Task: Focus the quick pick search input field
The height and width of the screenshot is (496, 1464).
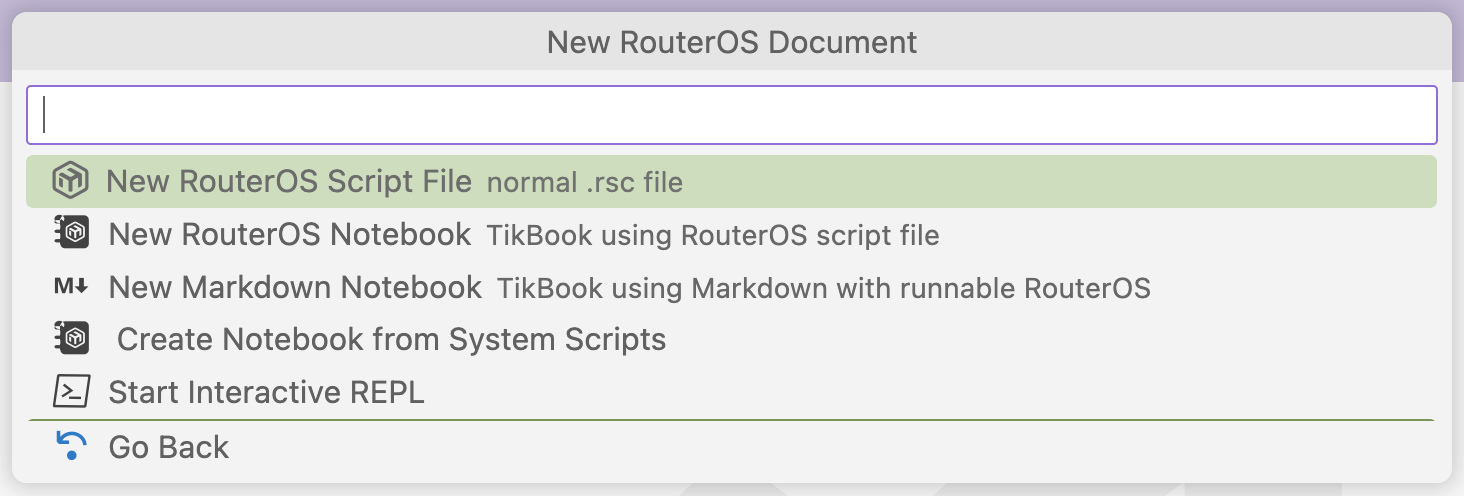Action: point(731,115)
